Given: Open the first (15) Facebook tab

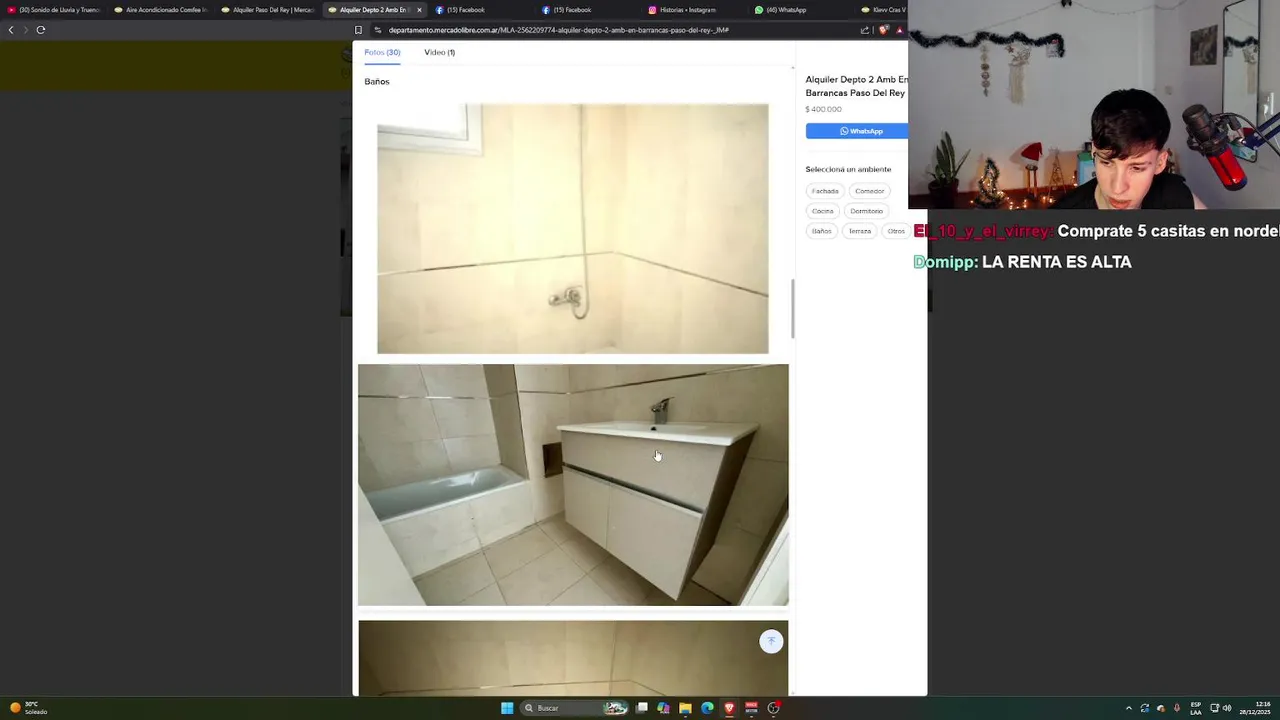Looking at the screenshot, I should [481, 10].
